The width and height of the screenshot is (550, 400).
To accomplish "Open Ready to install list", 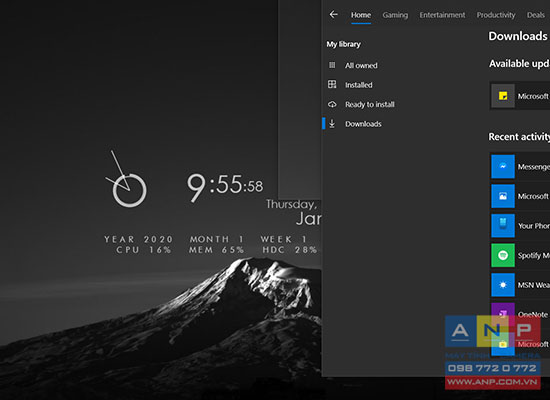I will pos(370,104).
